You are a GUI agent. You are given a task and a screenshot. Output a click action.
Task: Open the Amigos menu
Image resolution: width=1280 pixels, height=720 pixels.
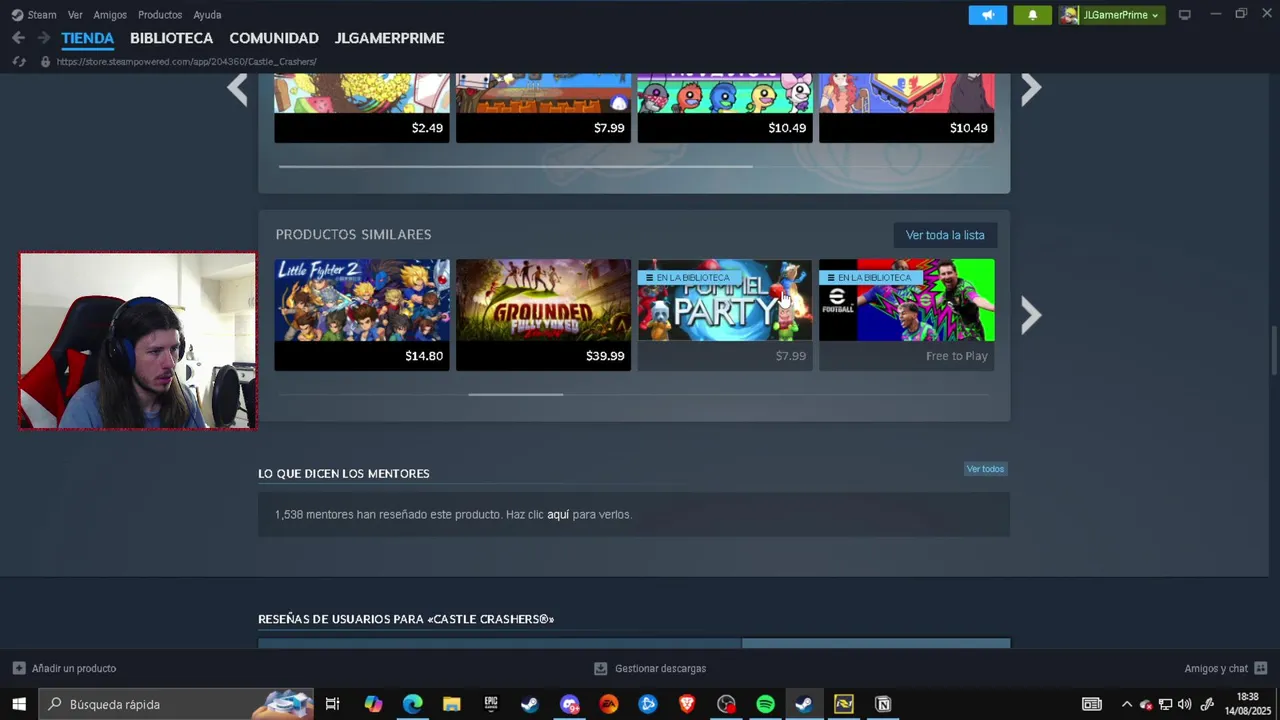click(x=110, y=15)
